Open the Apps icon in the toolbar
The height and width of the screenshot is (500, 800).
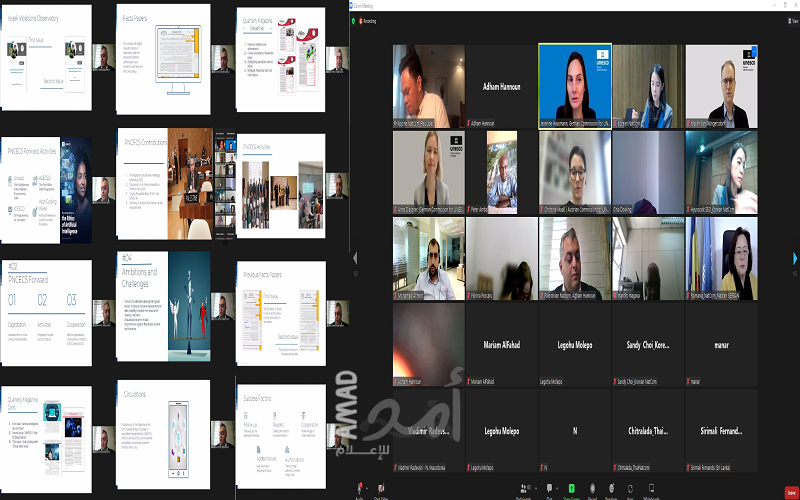[631, 488]
